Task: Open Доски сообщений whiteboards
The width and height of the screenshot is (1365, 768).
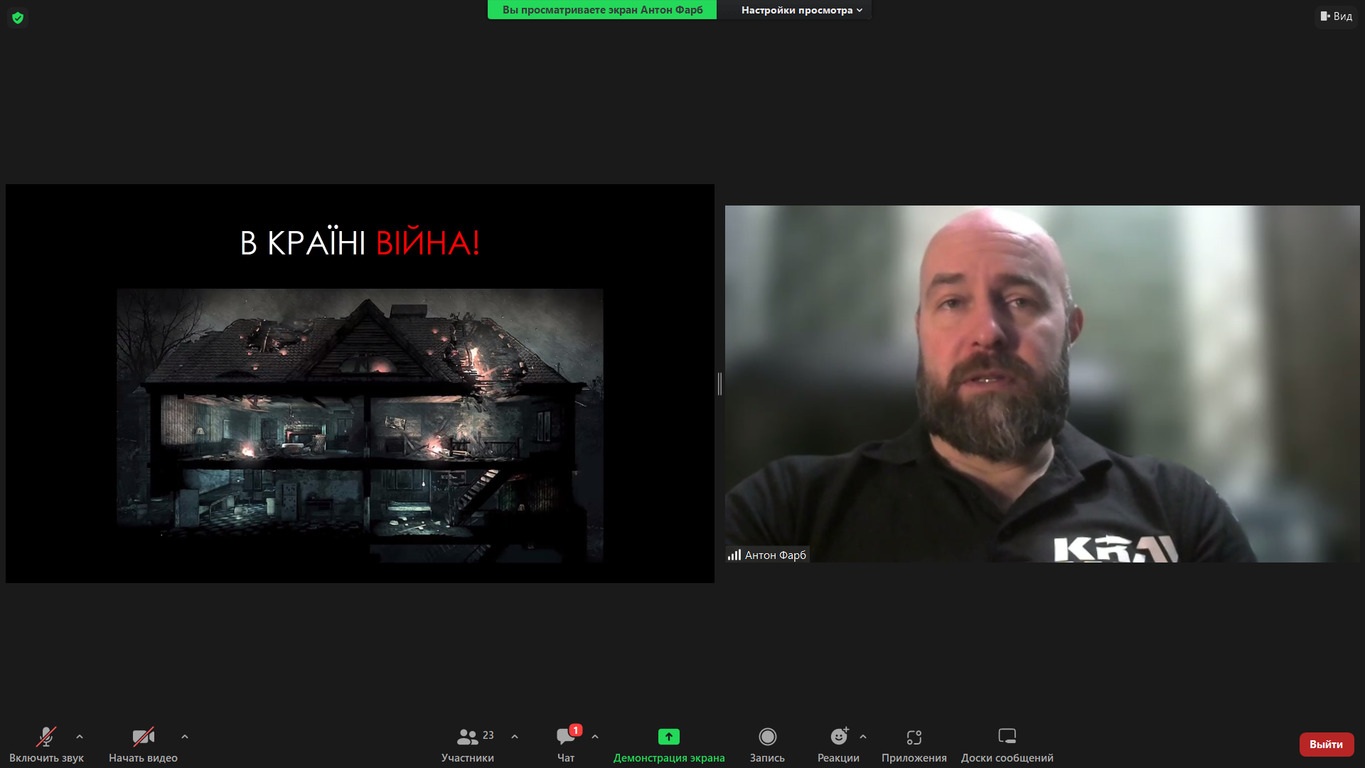Action: point(1007,745)
